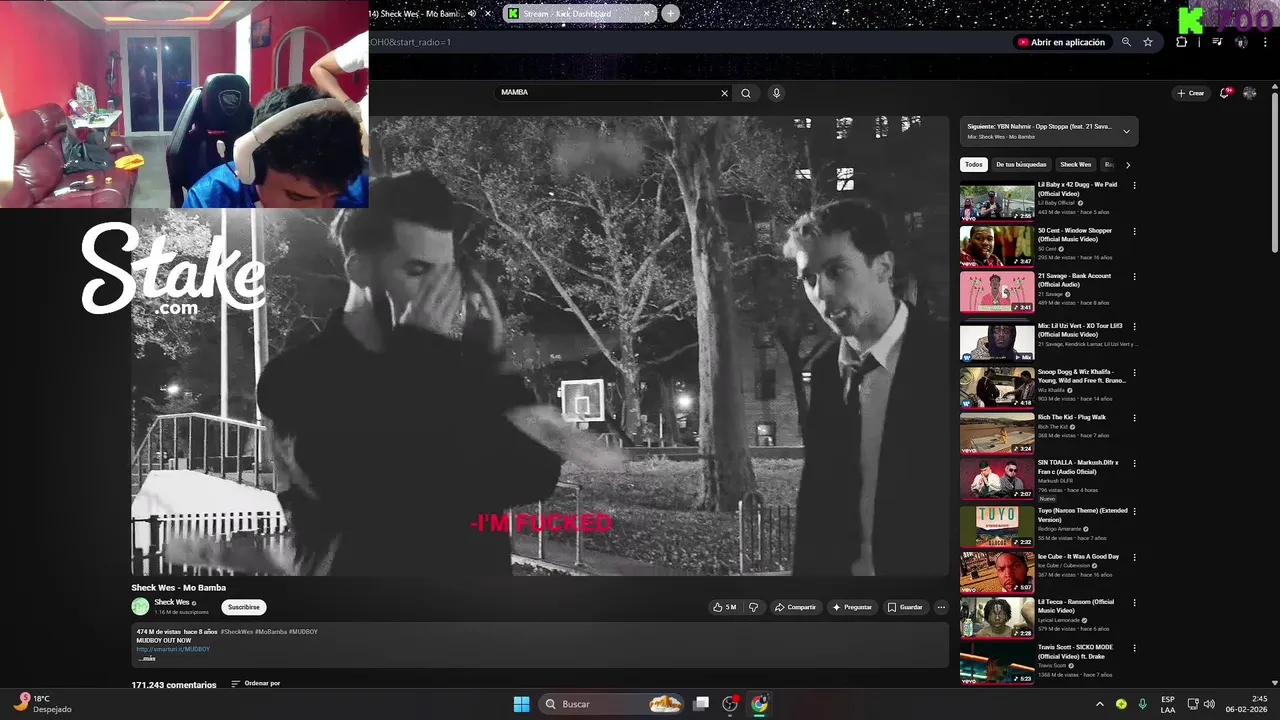Open new browser tab with plus
1280x720 pixels.
point(670,13)
